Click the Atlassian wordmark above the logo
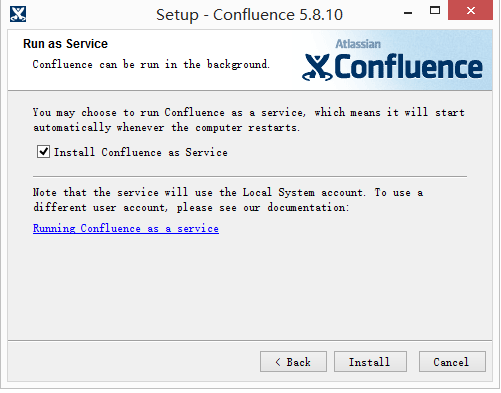 point(358,44)
